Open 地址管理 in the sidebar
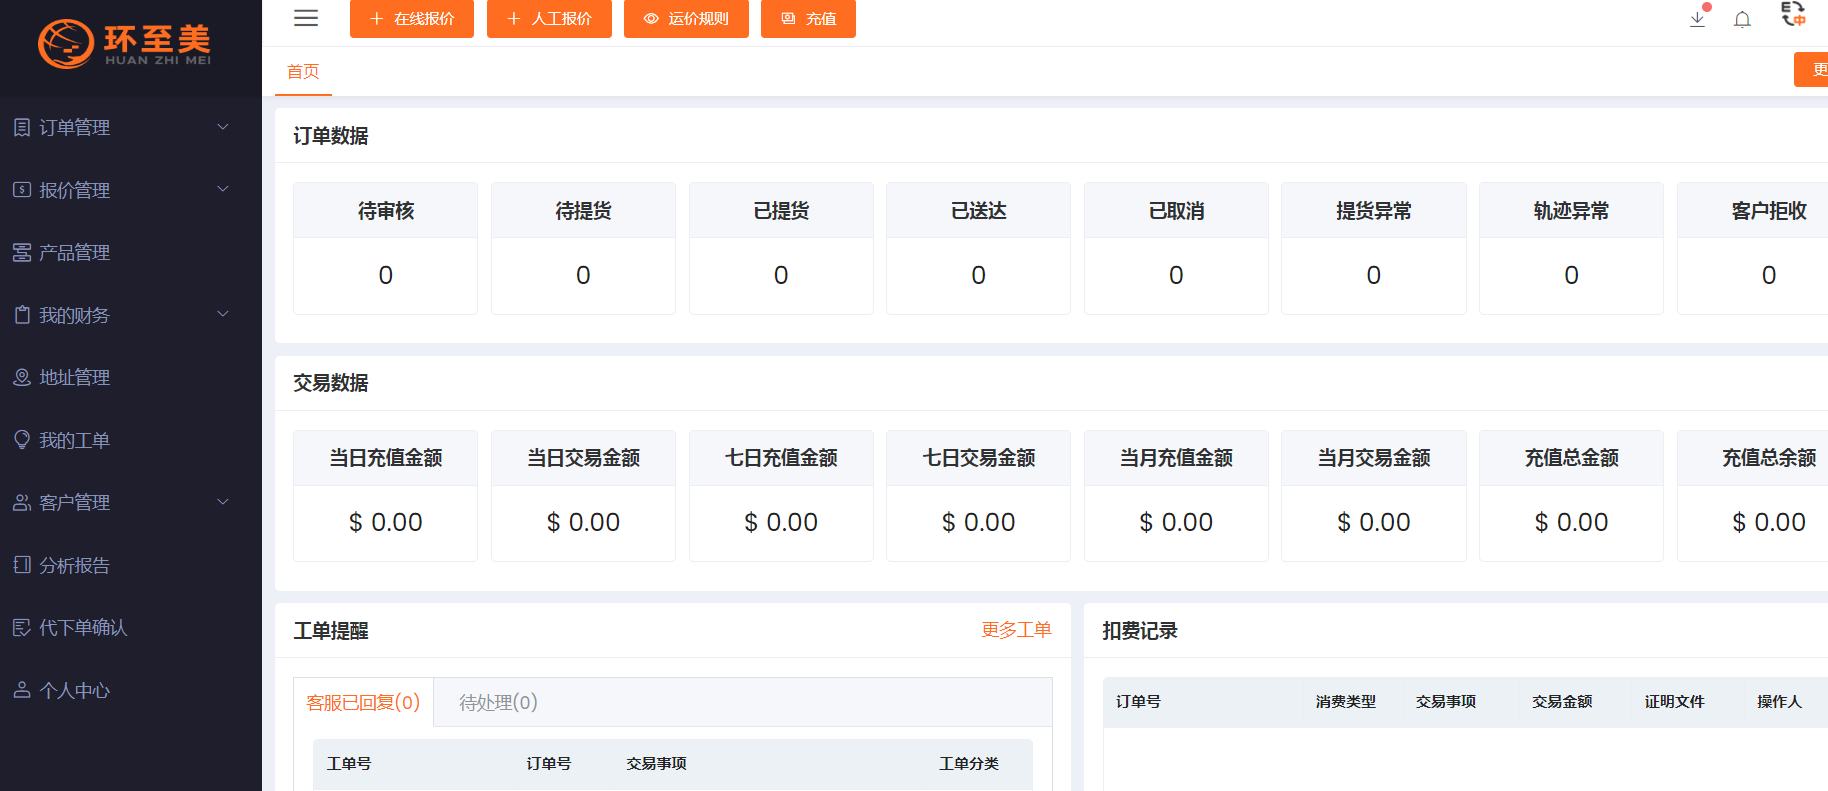This screenshot has height=791, width=1828. [74, 378]
